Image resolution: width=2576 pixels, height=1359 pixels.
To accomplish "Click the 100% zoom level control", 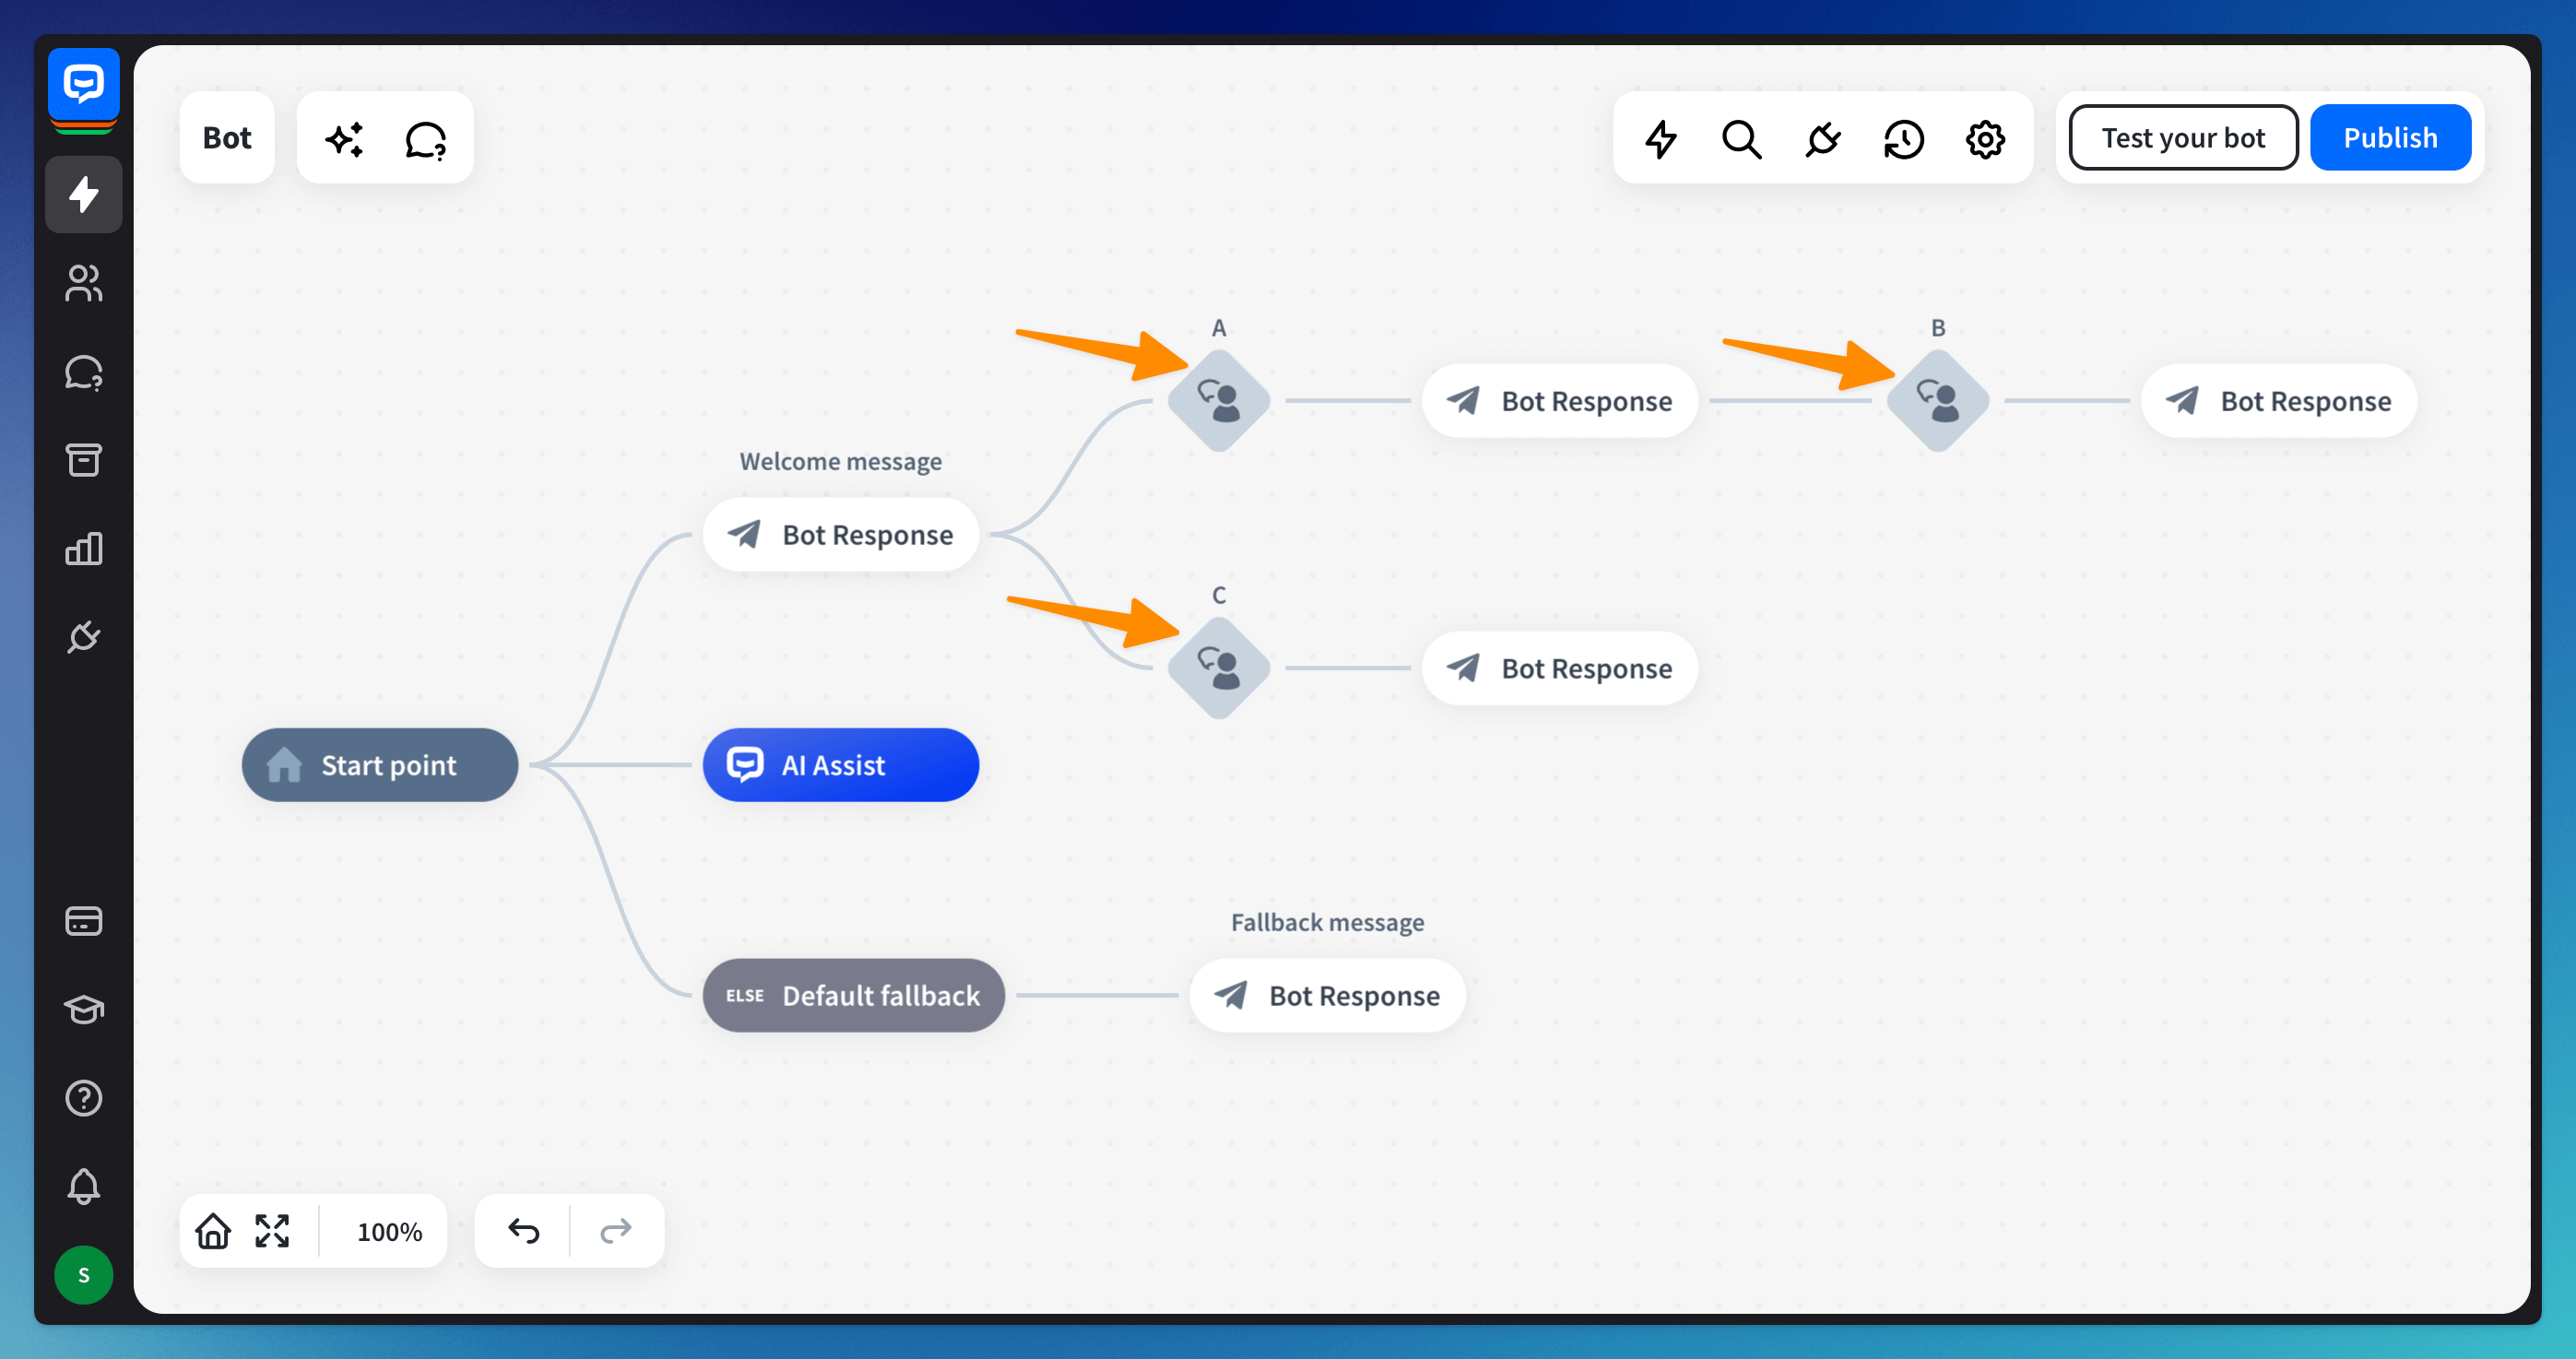I will 389,1231.
